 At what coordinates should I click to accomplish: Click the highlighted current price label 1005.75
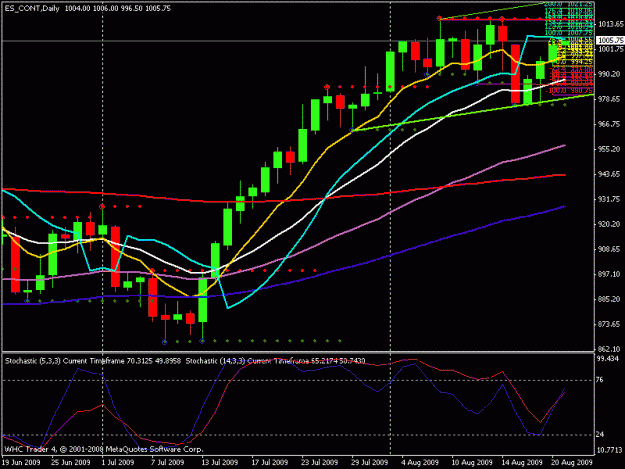point(610,40)
